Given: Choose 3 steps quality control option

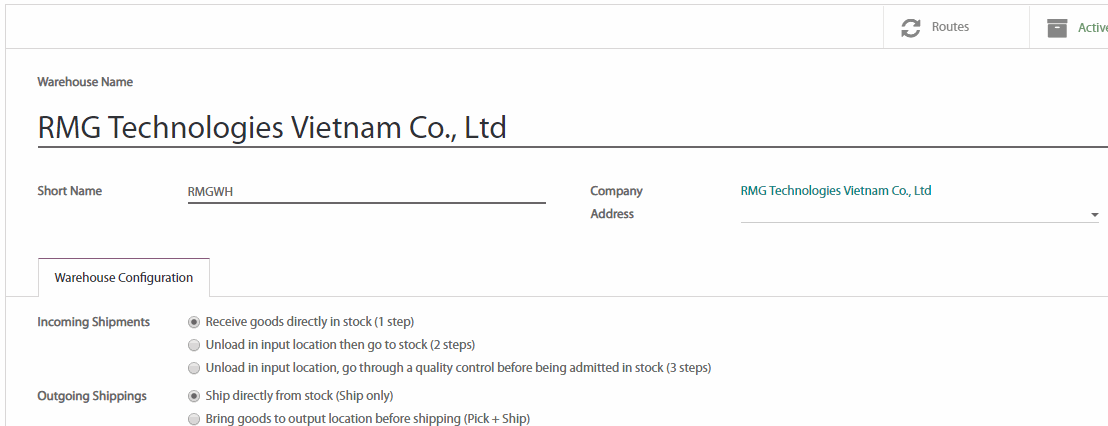Looking at the screenshot, I should pyautogui.click(x=194, y=368).
